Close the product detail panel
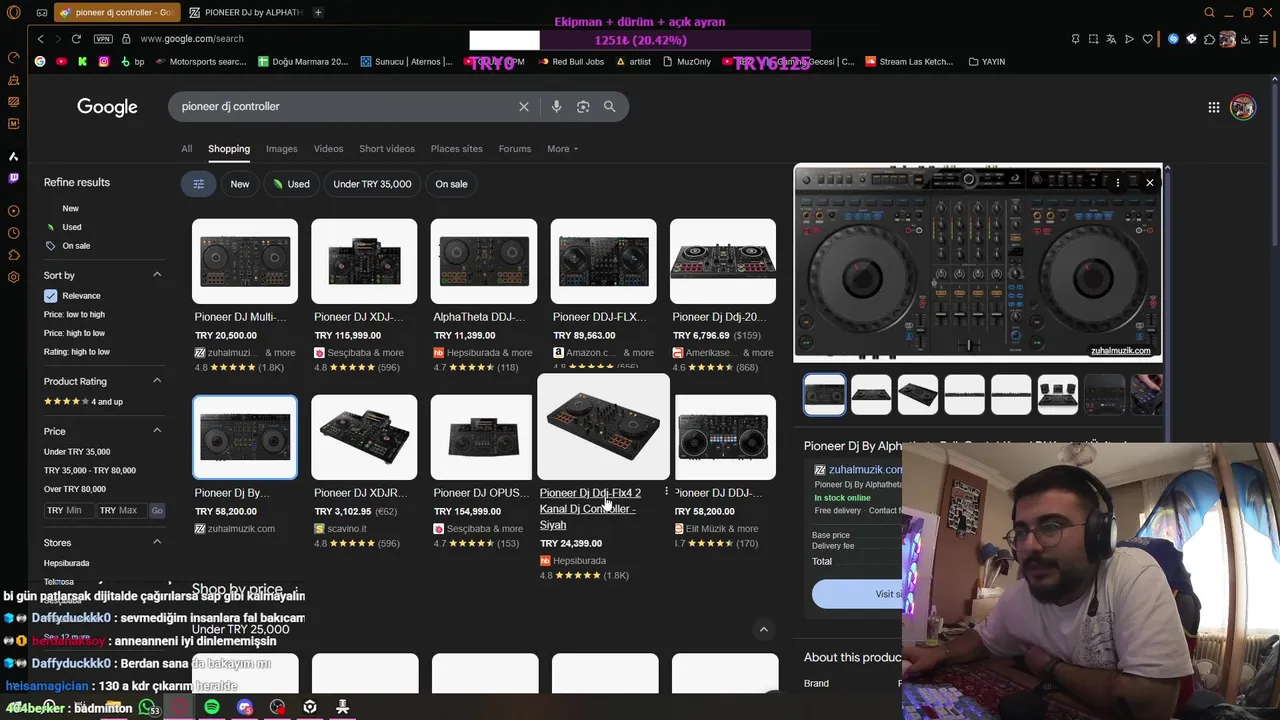This screenshot has width=1280, height=720. [x=1149, y=183]
